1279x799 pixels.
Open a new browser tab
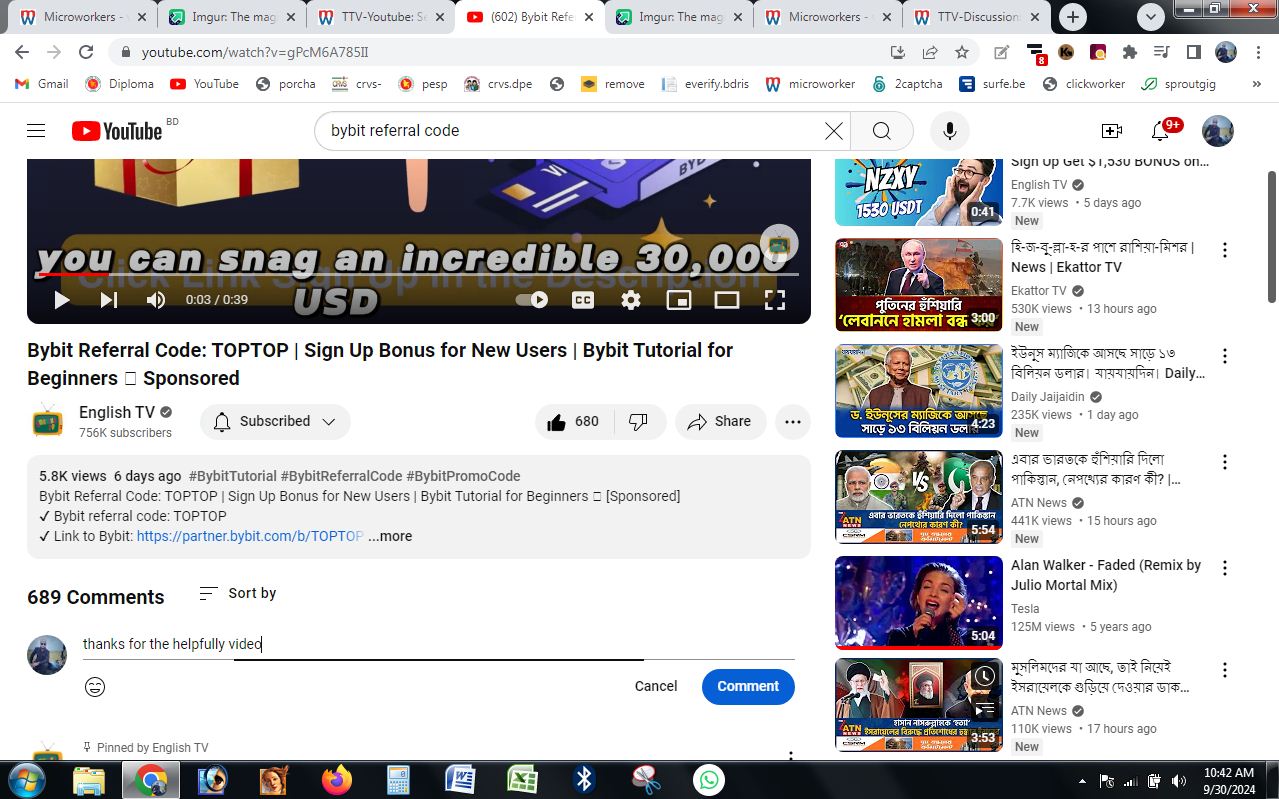pos(1073,17)
